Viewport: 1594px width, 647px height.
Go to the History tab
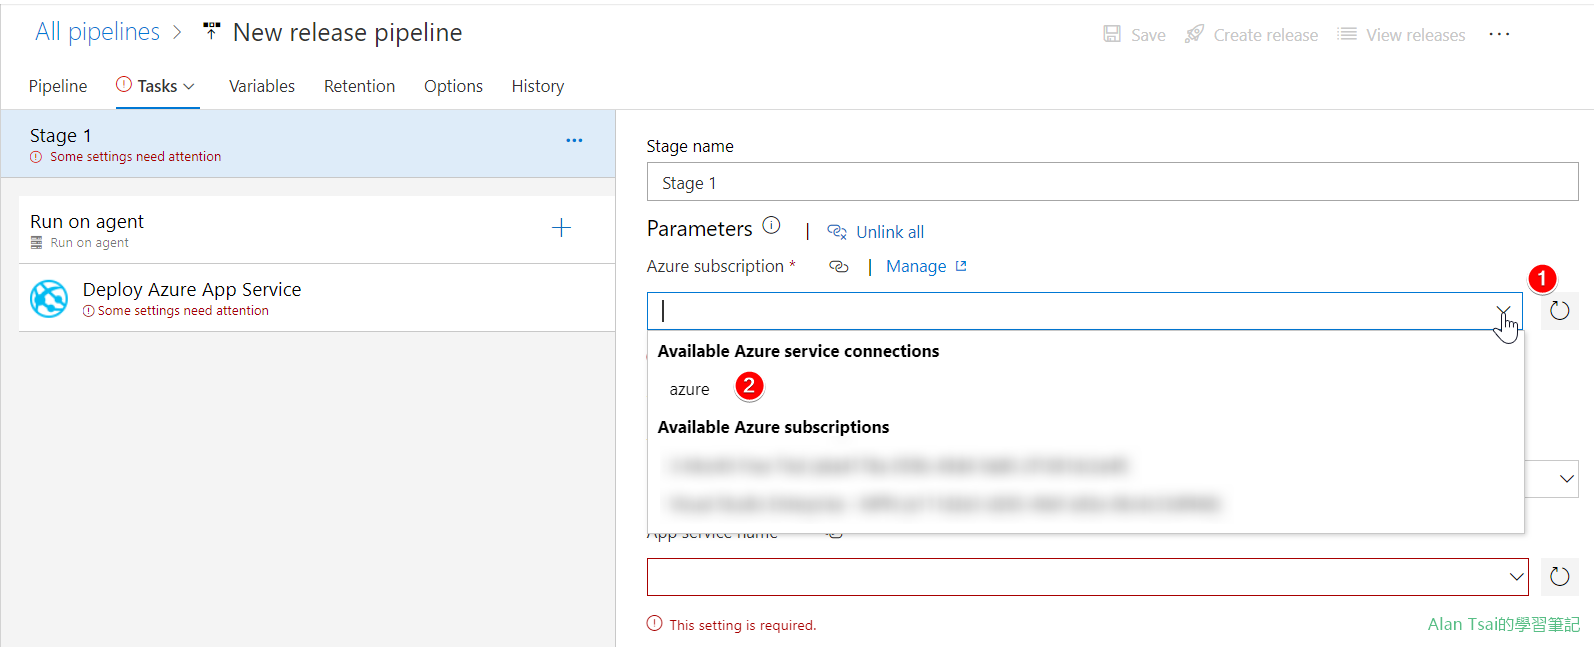click(537, 87)
